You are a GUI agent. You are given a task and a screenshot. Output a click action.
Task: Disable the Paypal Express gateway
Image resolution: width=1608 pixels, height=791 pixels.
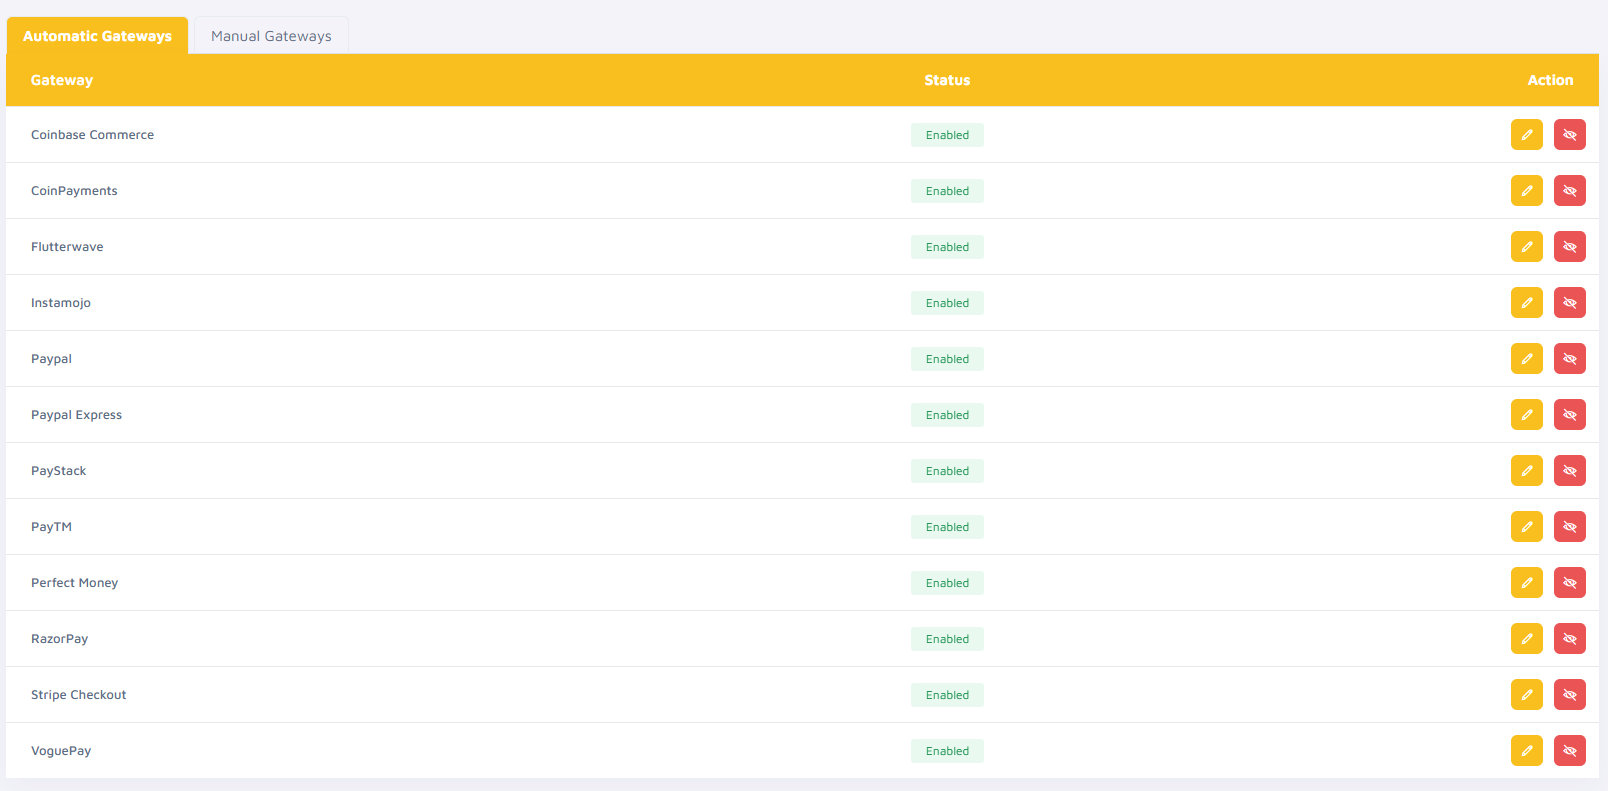coord(1569,415)
